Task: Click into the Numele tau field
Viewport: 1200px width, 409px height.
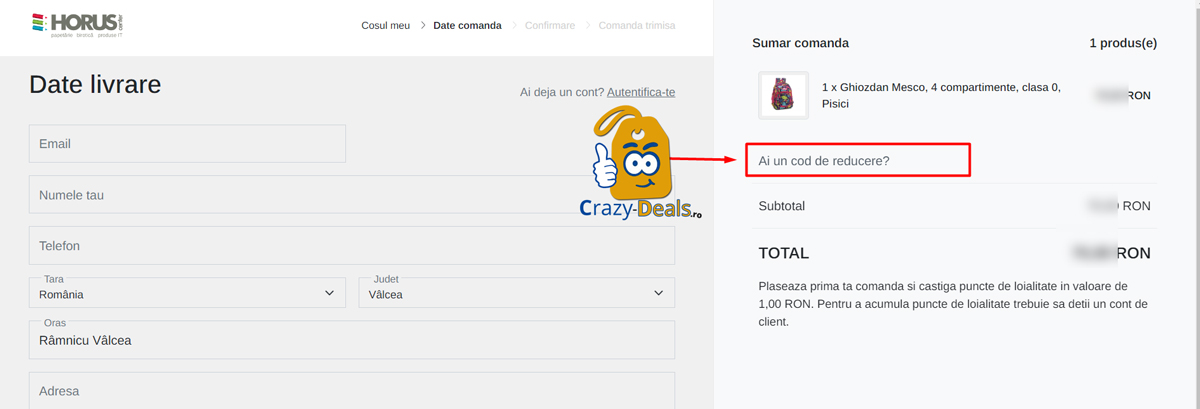Action: (x=300, y=195)
